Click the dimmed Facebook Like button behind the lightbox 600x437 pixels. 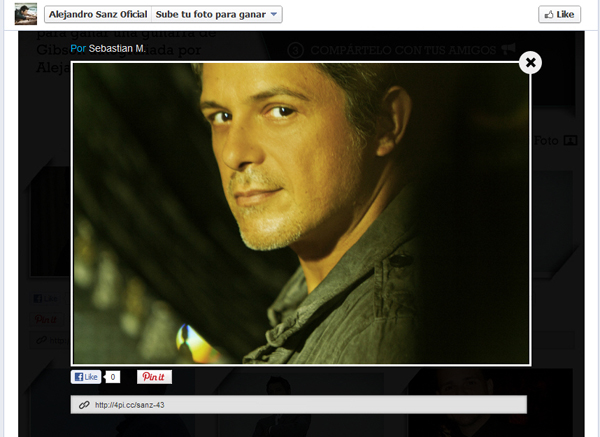(46, 298)
